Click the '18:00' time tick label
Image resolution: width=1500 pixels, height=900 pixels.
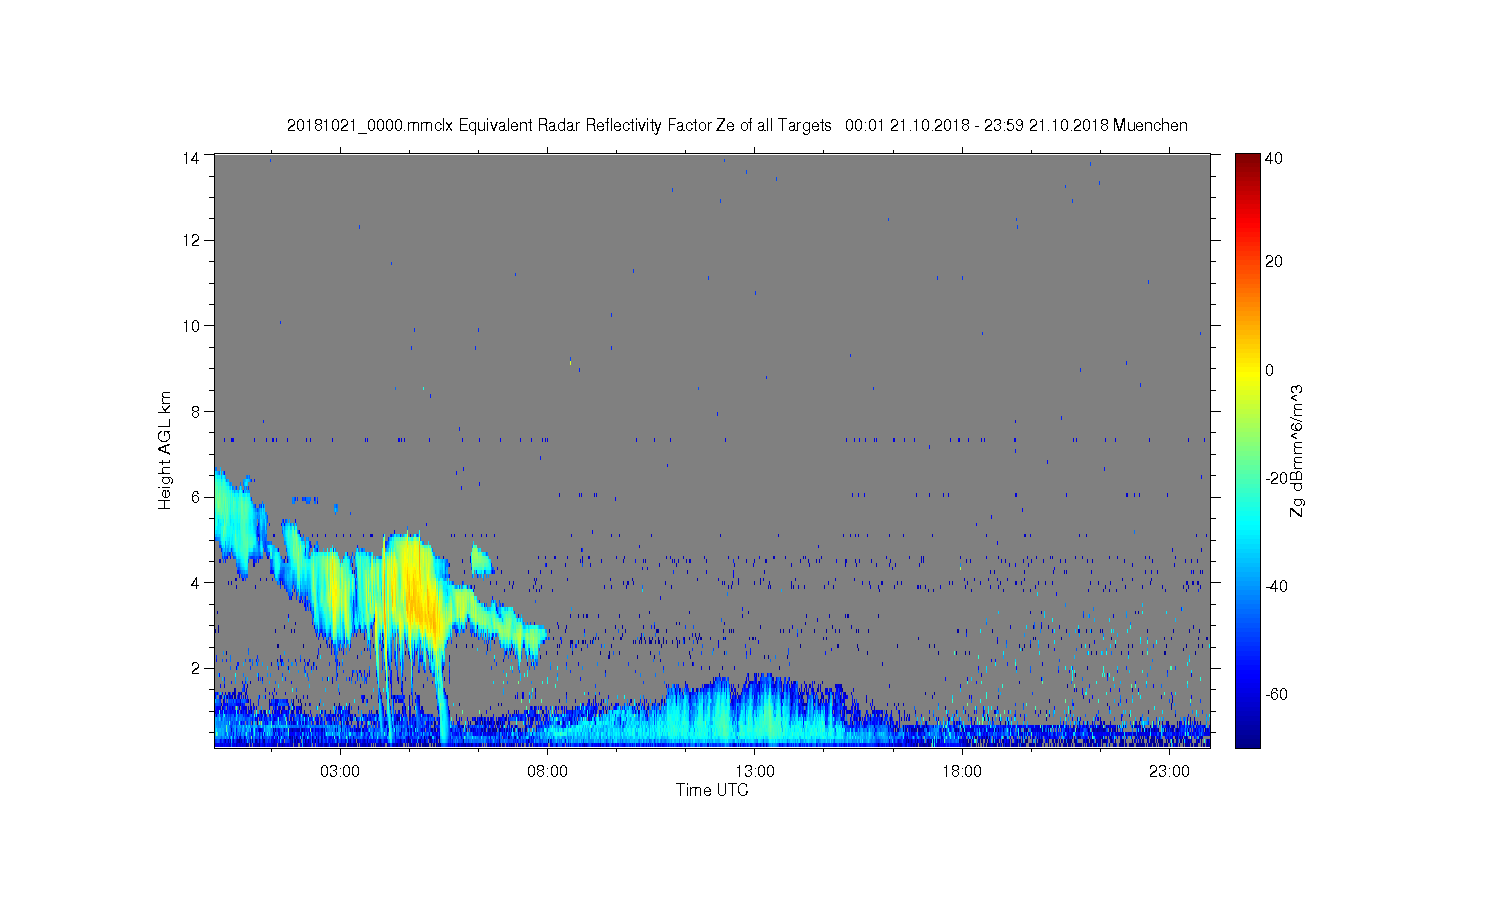pos(962,772)
